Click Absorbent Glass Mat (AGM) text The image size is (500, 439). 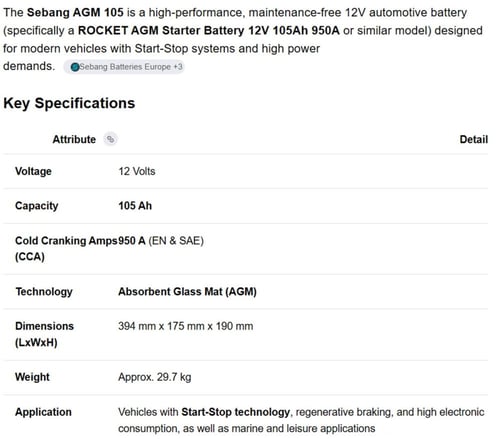click(187, 292)
